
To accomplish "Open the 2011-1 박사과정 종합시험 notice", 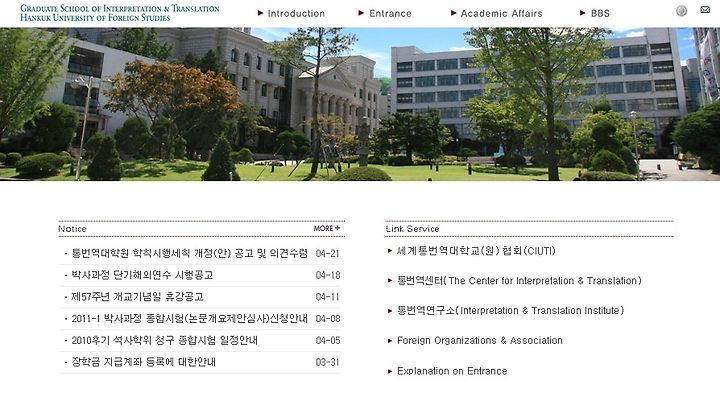I will (x=190, y=318).
